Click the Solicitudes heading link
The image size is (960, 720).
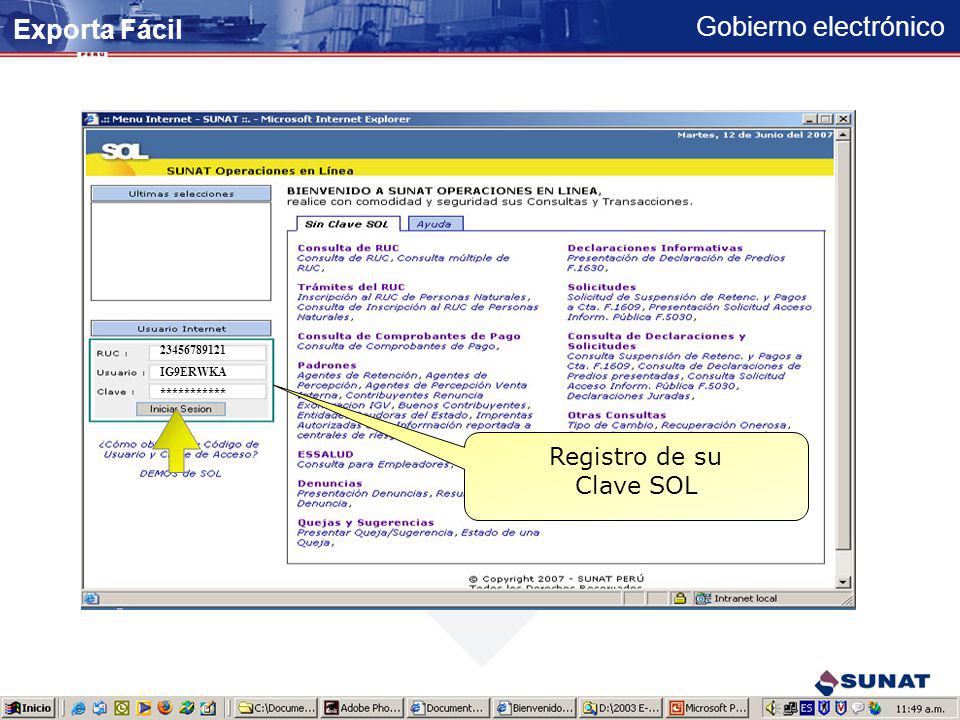[602, 287]
